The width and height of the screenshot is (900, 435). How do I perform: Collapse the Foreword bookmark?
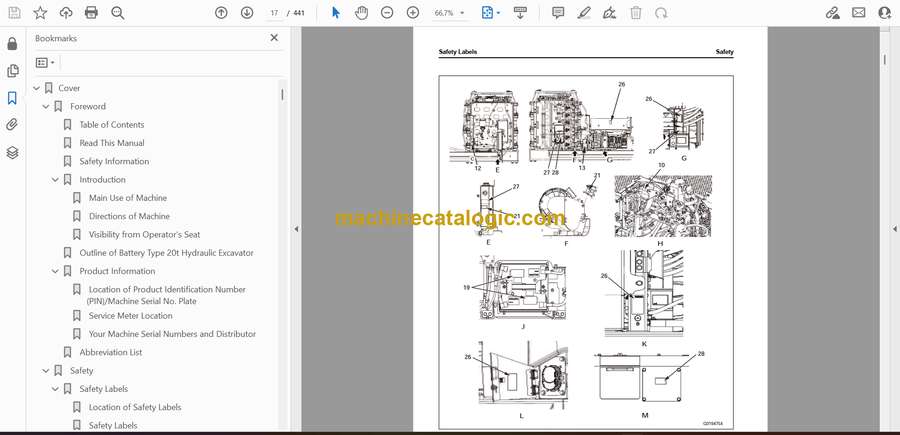(46, 107)
